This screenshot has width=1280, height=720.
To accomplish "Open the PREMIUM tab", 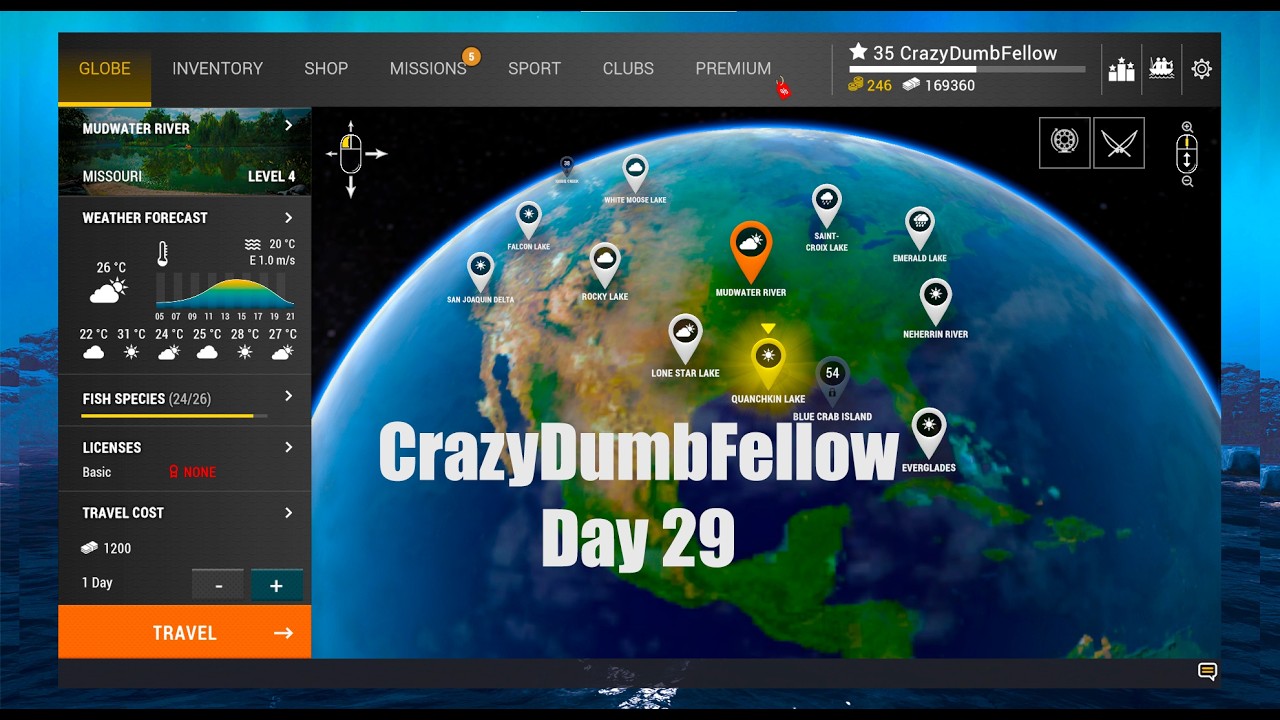I will [733, 69].
